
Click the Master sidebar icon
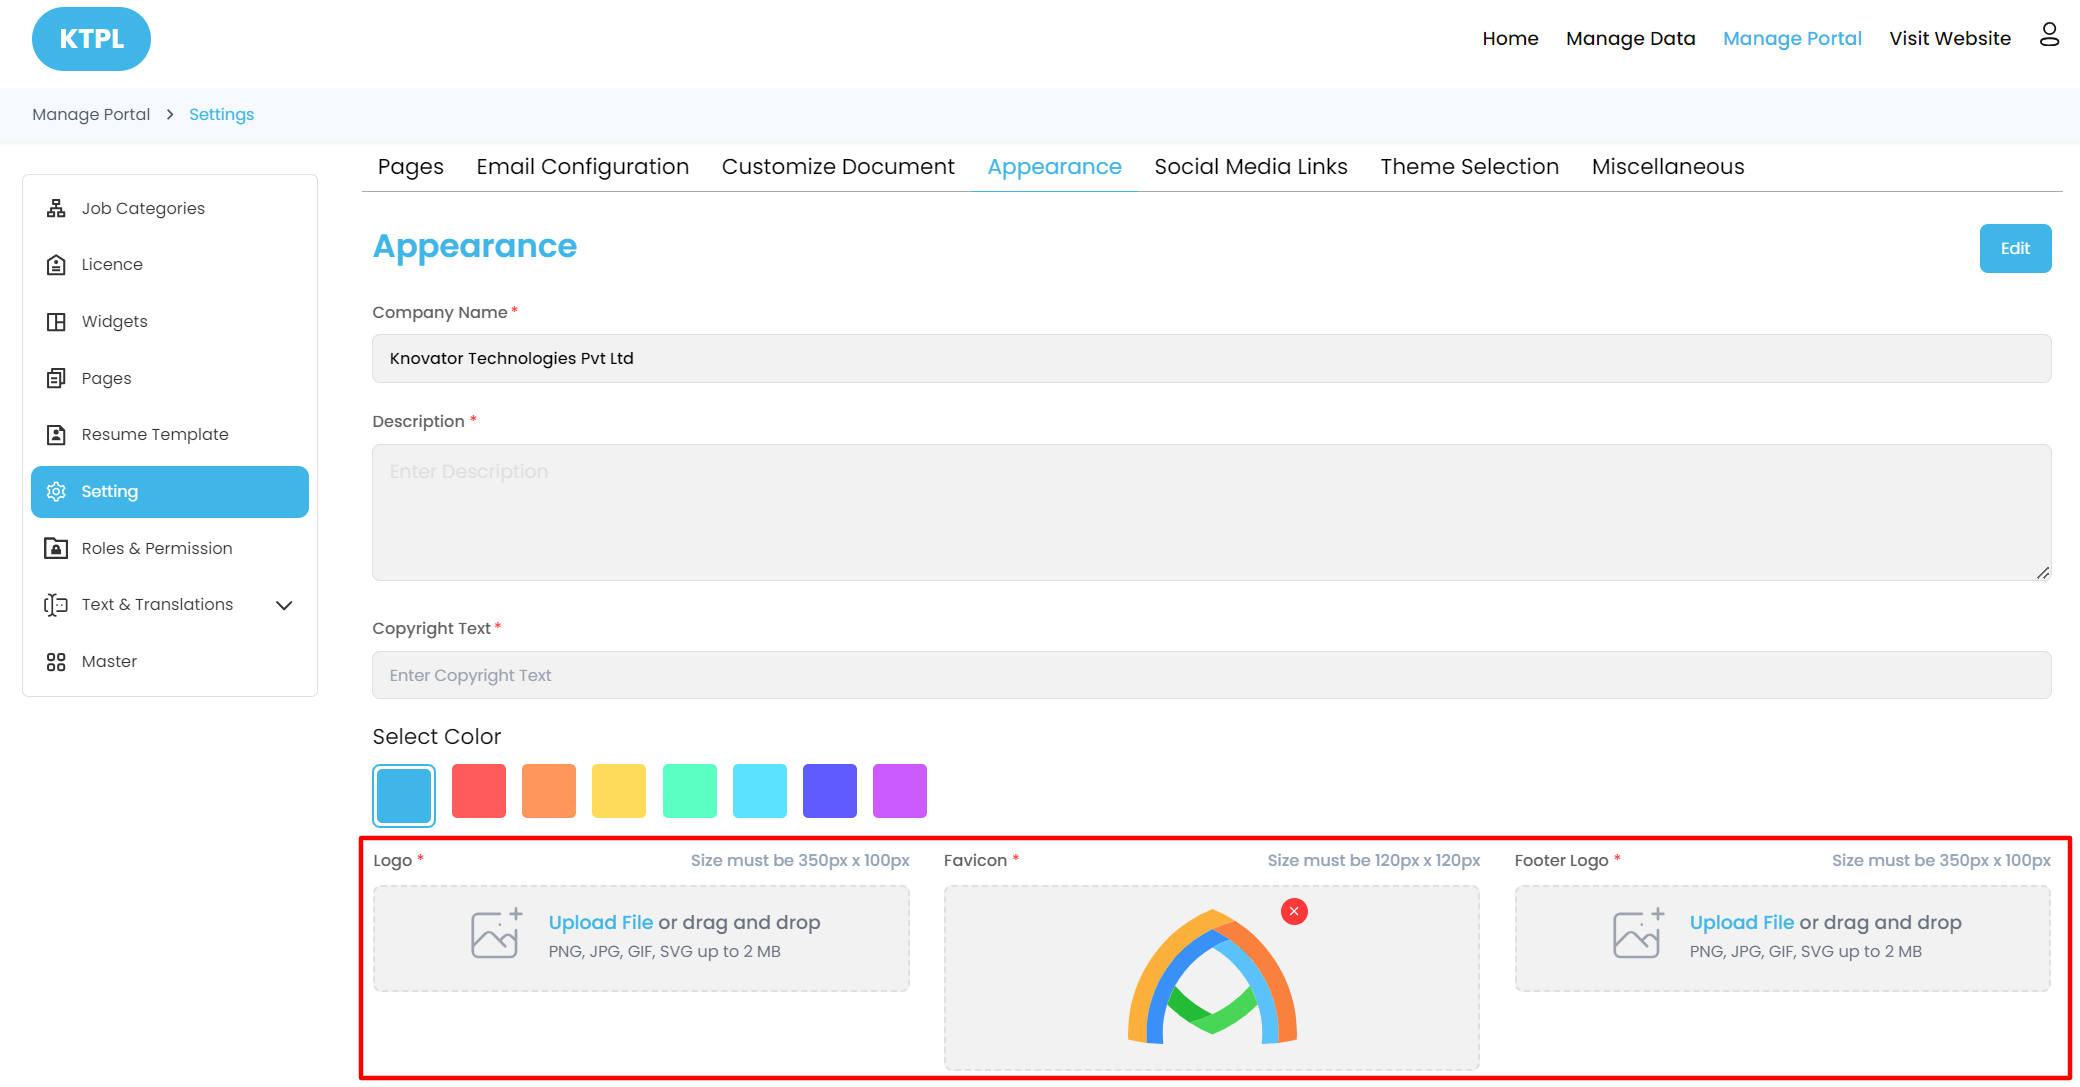[56, 662]
